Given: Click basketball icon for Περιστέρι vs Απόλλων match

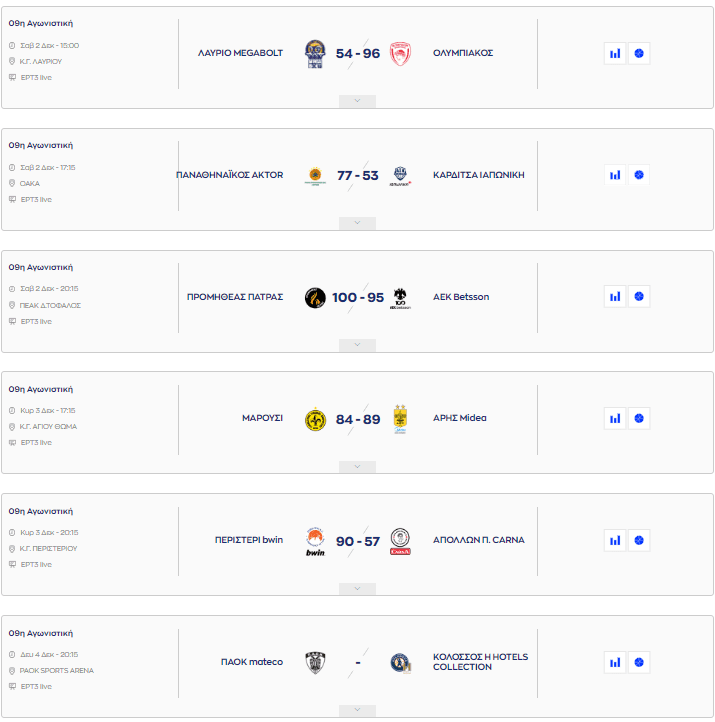Looking at the screenshot, I should coord(639,540).
